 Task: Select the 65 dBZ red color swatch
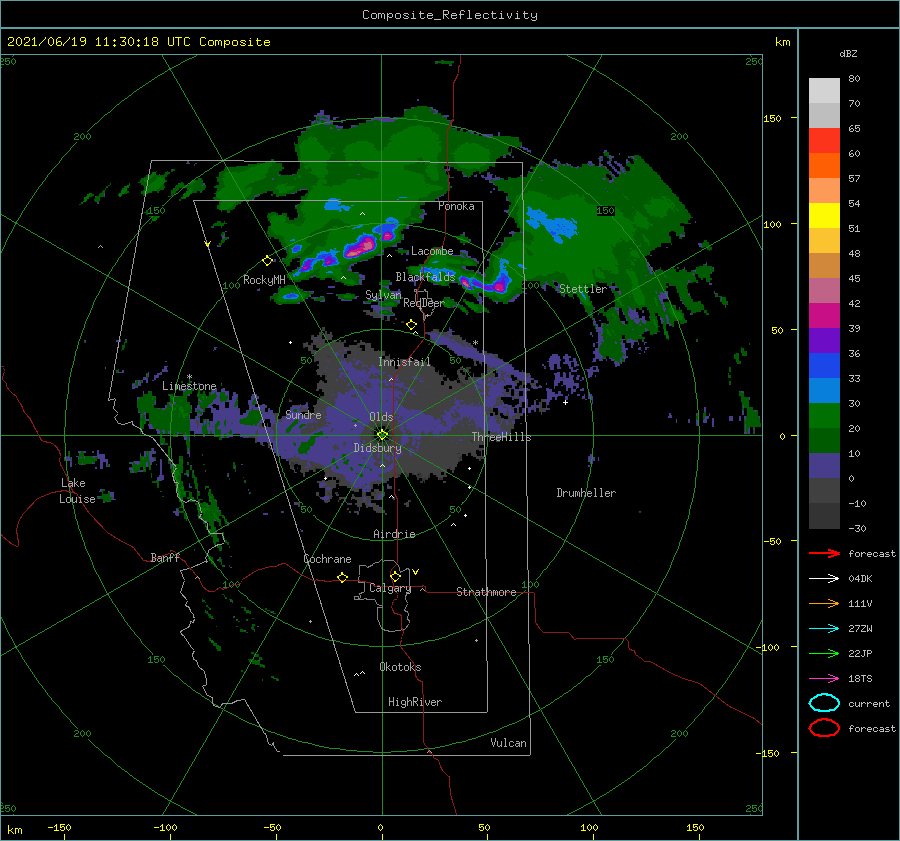click(824, 140)
